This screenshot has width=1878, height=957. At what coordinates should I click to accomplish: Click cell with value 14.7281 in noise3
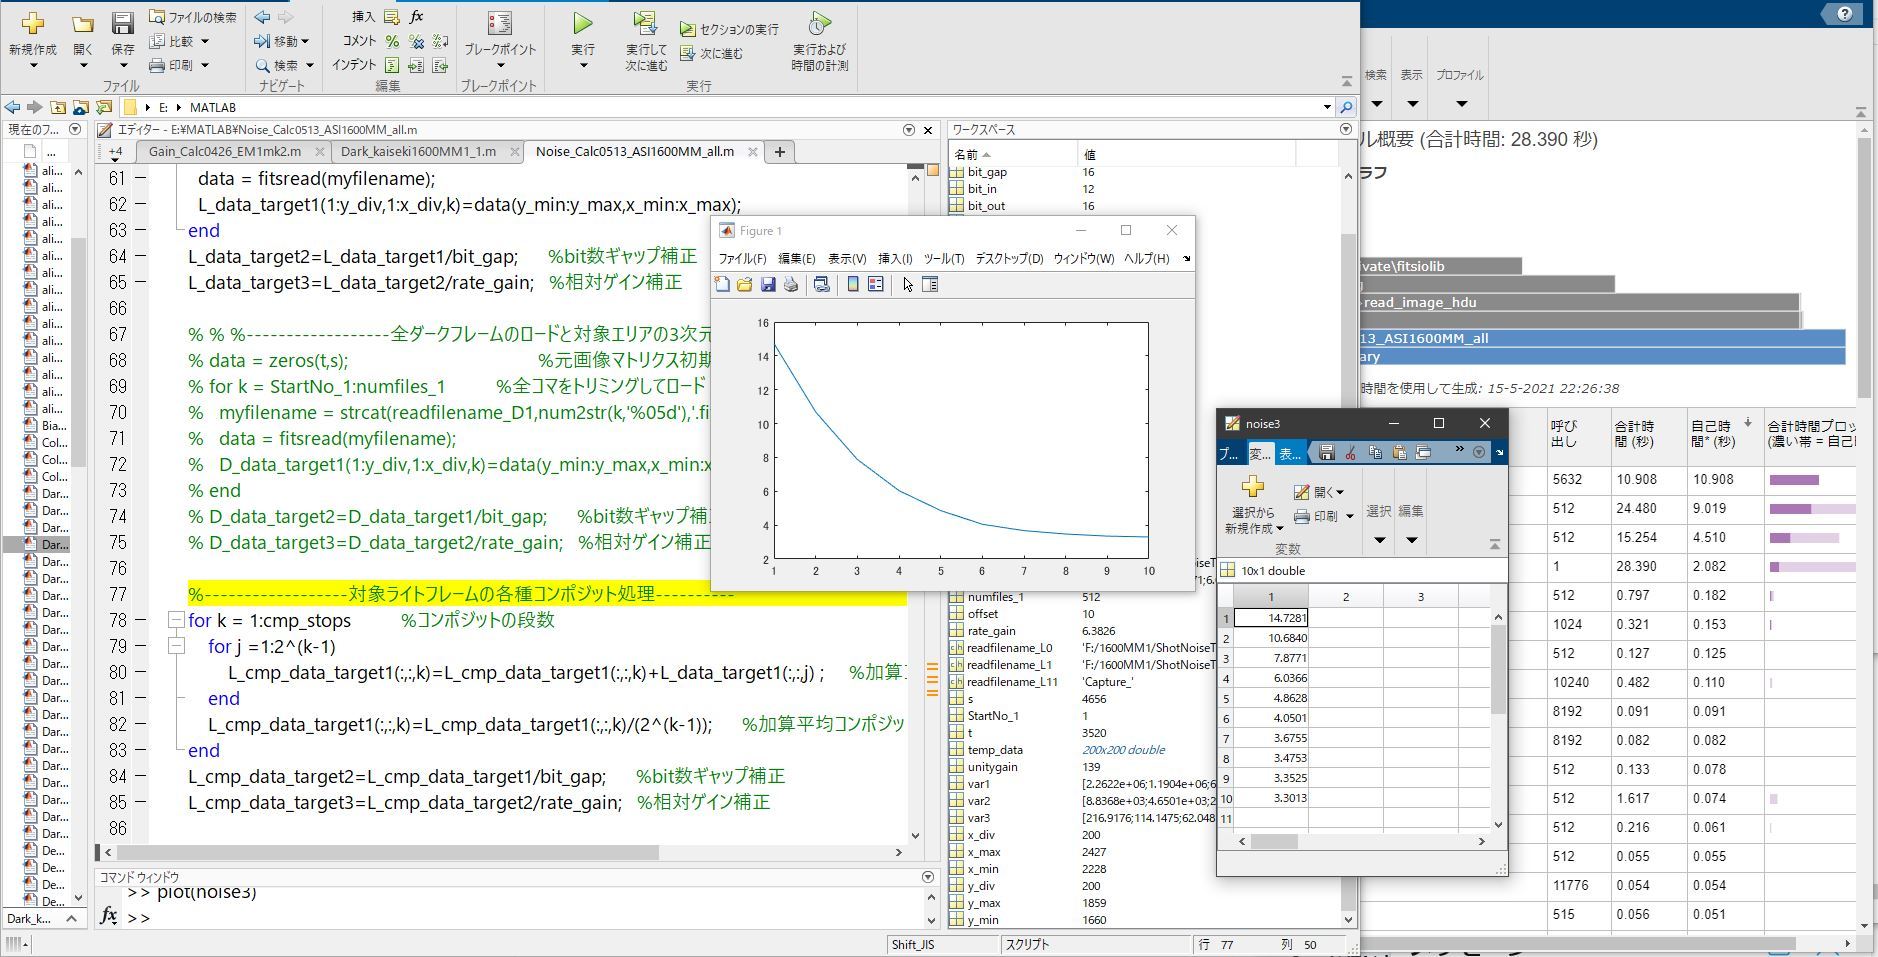(1271, 618)
